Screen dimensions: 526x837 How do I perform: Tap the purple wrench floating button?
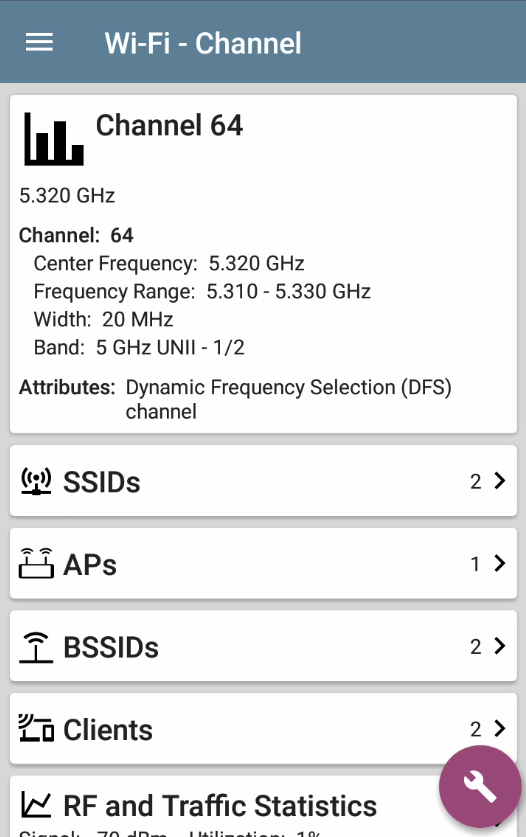click(480, 786)
